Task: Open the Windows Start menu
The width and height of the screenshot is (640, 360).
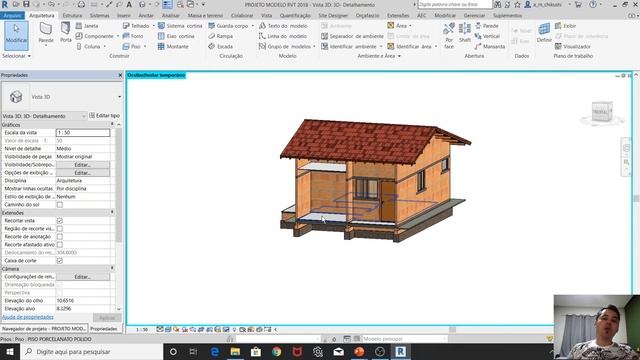Action: coord(10,351)
